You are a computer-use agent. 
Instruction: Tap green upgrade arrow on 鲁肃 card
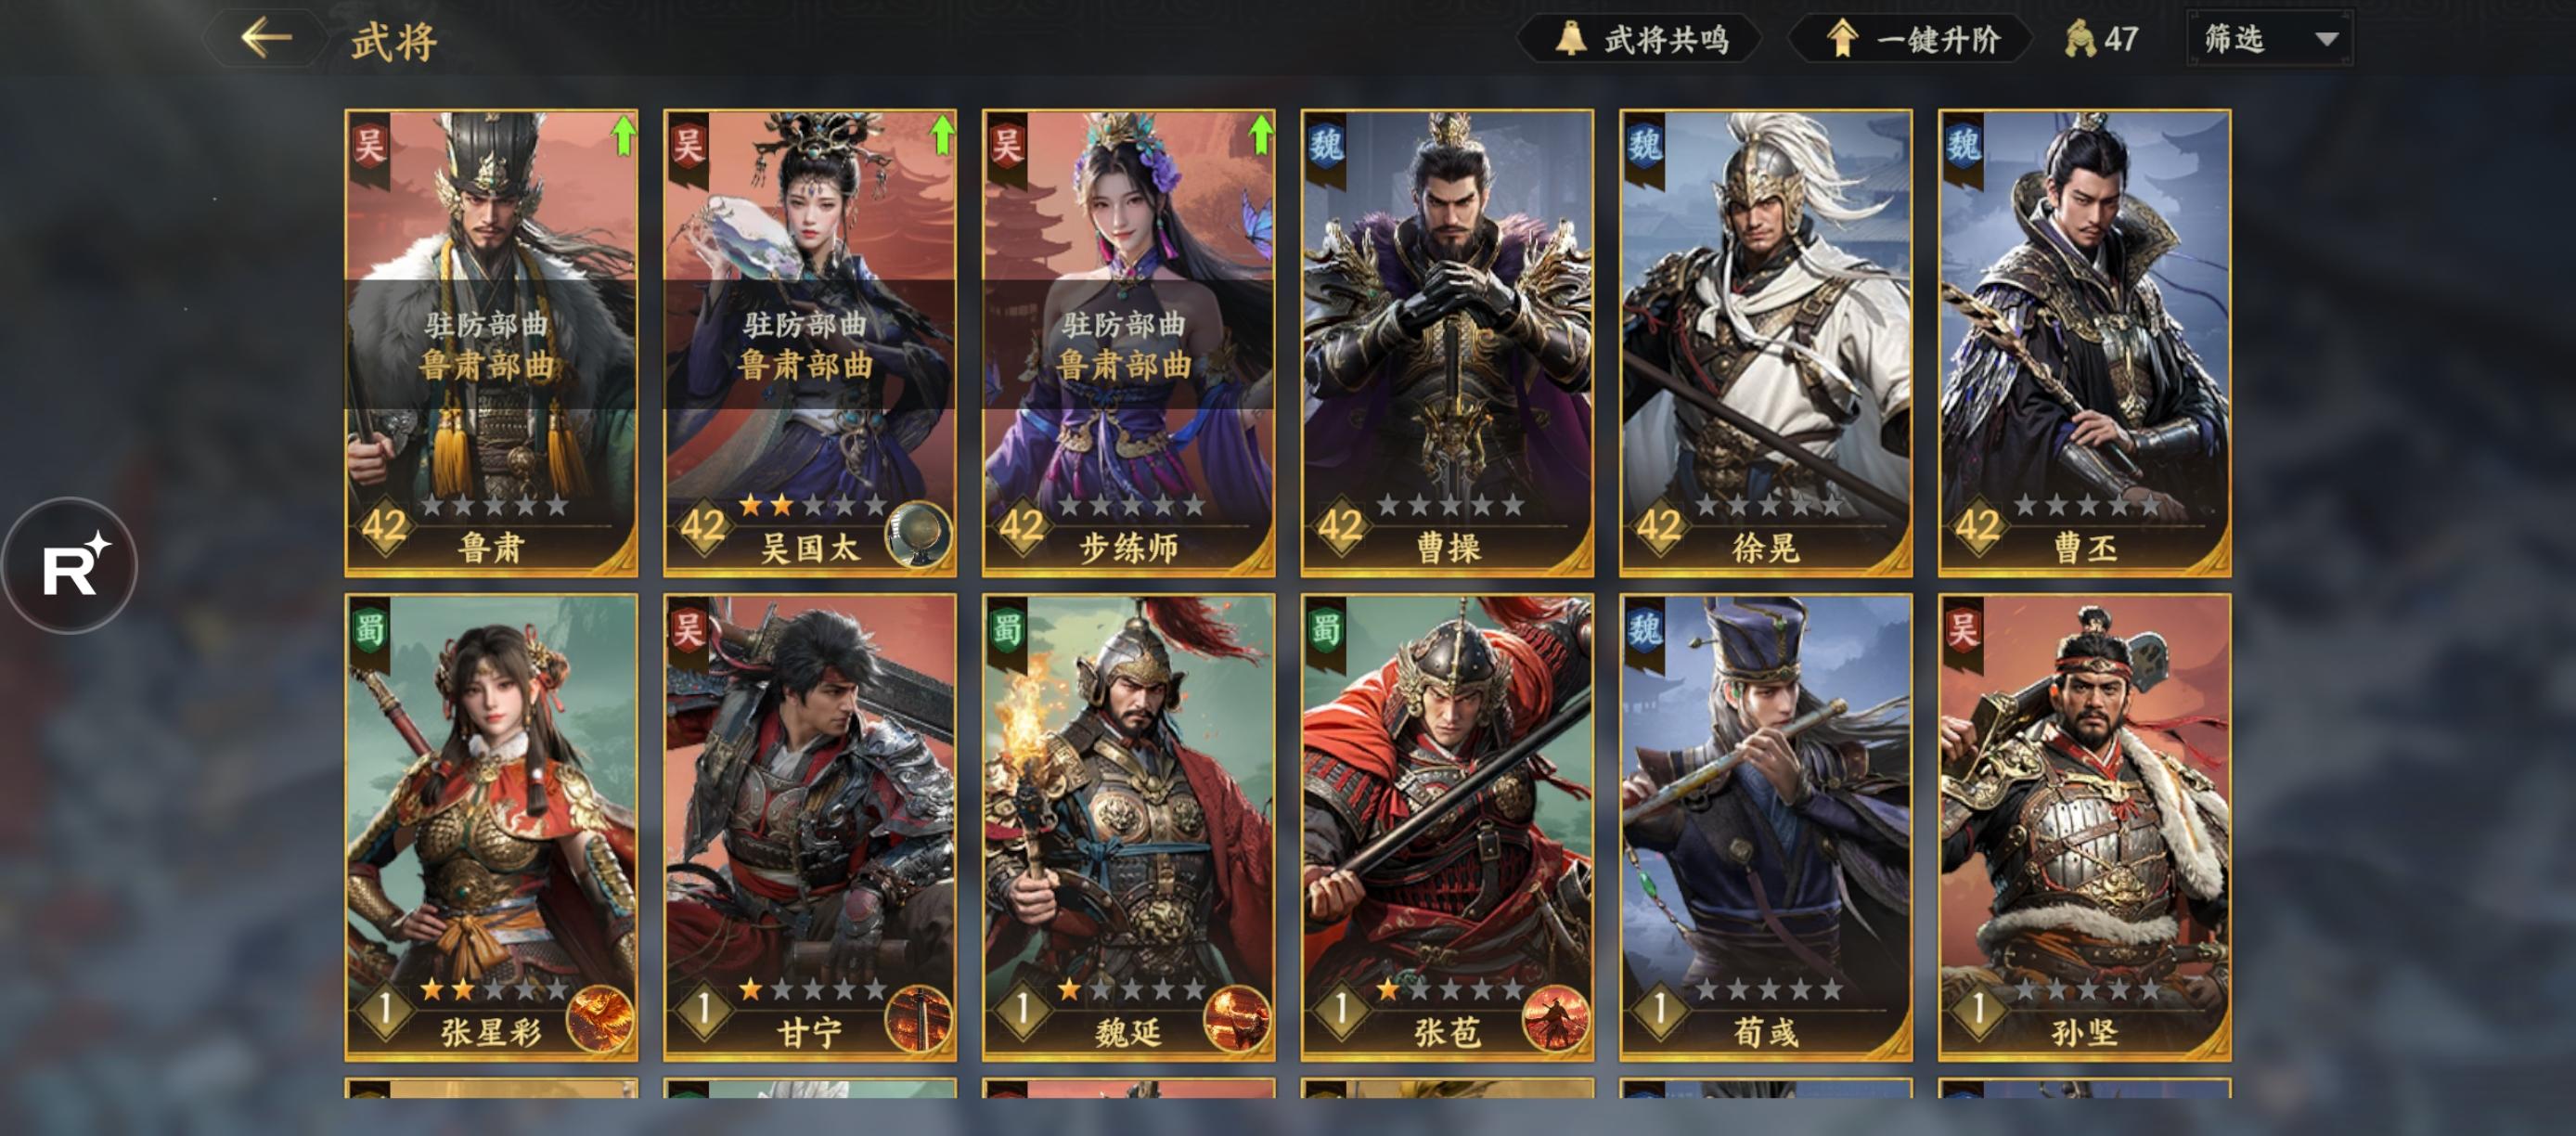coord(623,135)
